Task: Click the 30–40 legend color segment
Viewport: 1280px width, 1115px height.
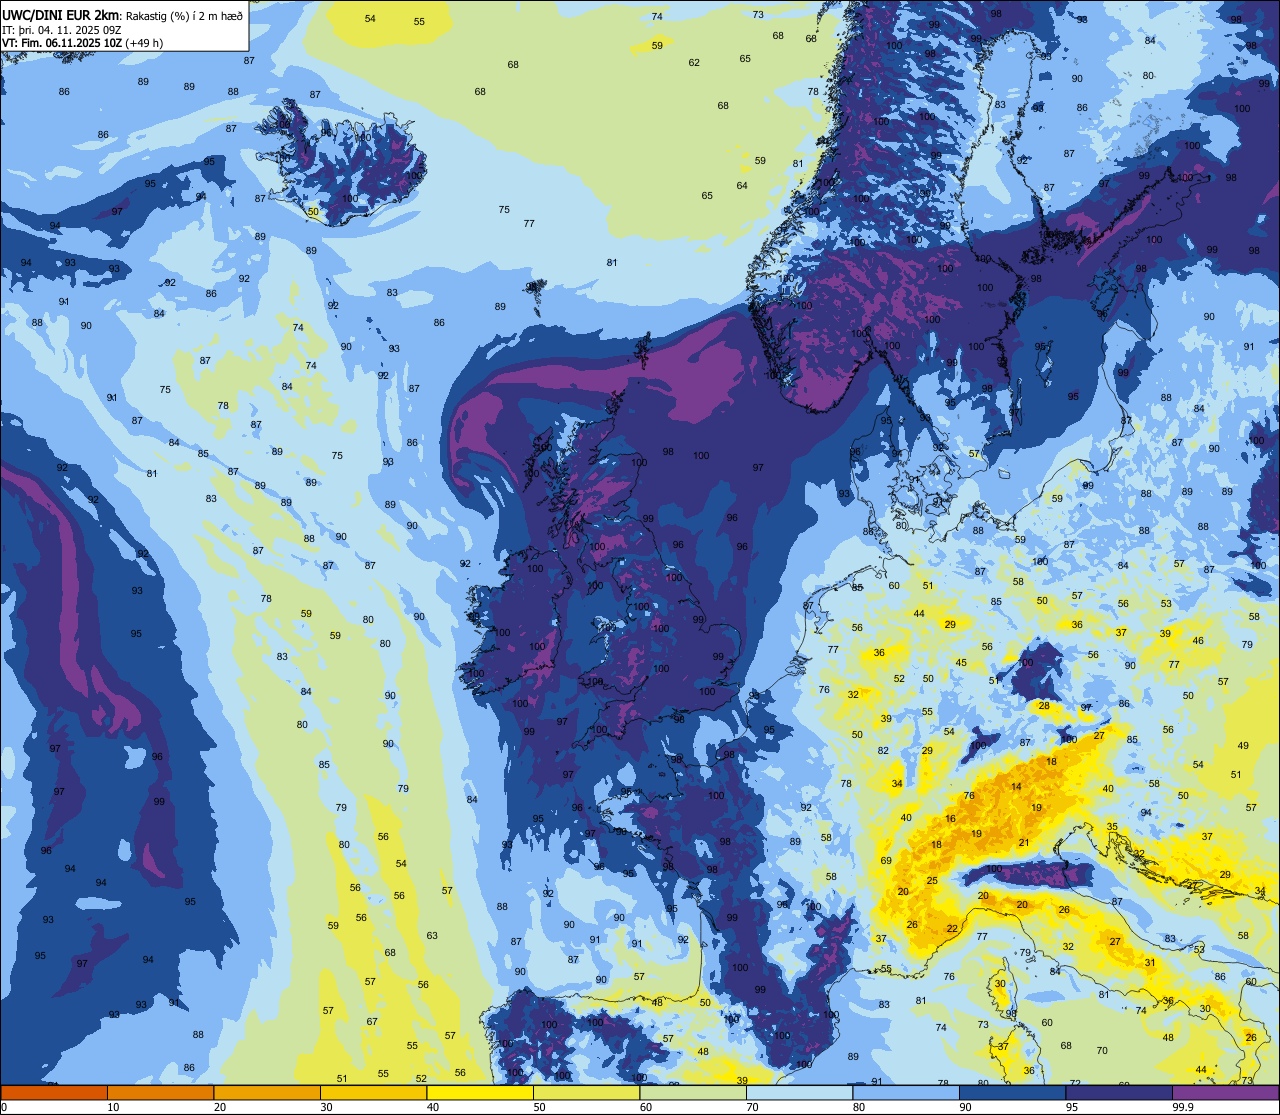Action: pos(373,1092)
